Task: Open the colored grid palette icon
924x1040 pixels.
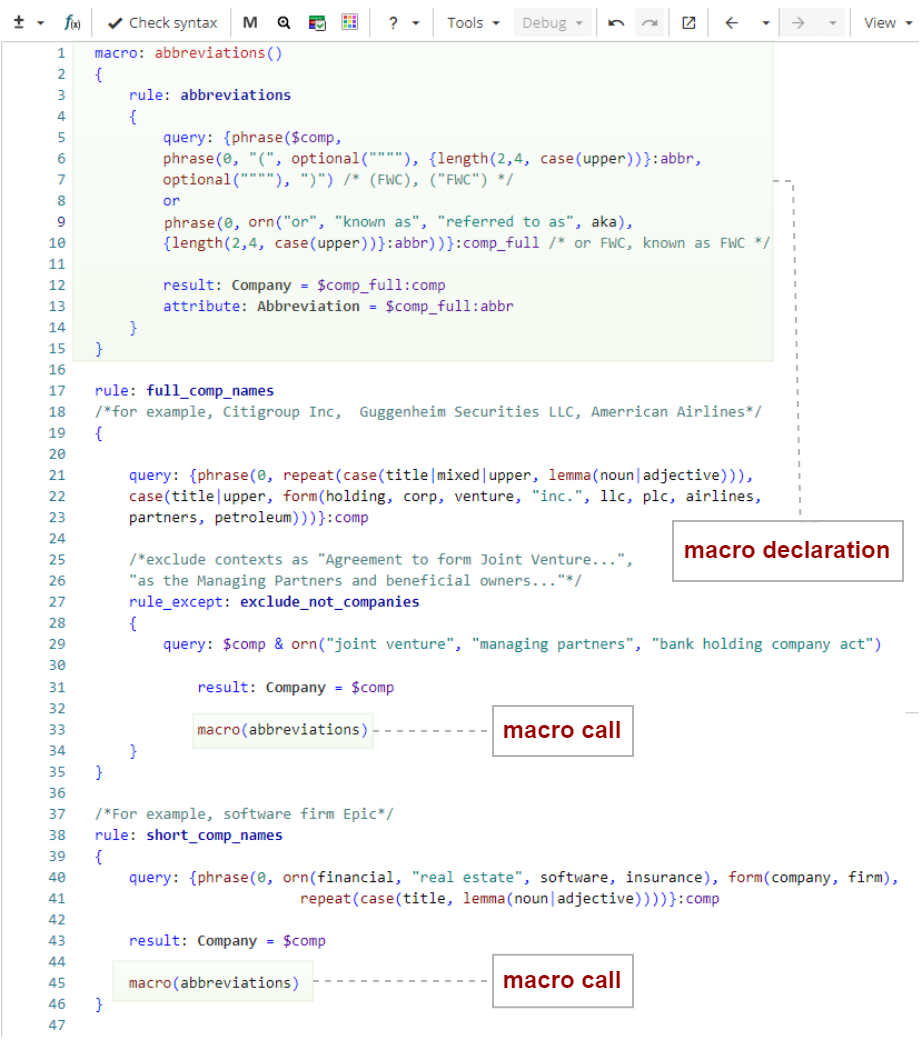Action: pyautogui.click(x=349, y=22)
